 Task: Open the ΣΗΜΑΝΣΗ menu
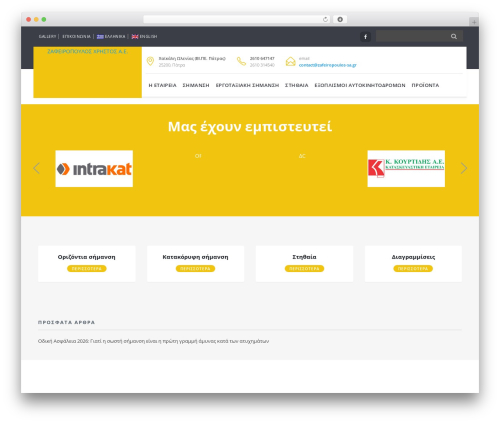(x=196, y=85)
